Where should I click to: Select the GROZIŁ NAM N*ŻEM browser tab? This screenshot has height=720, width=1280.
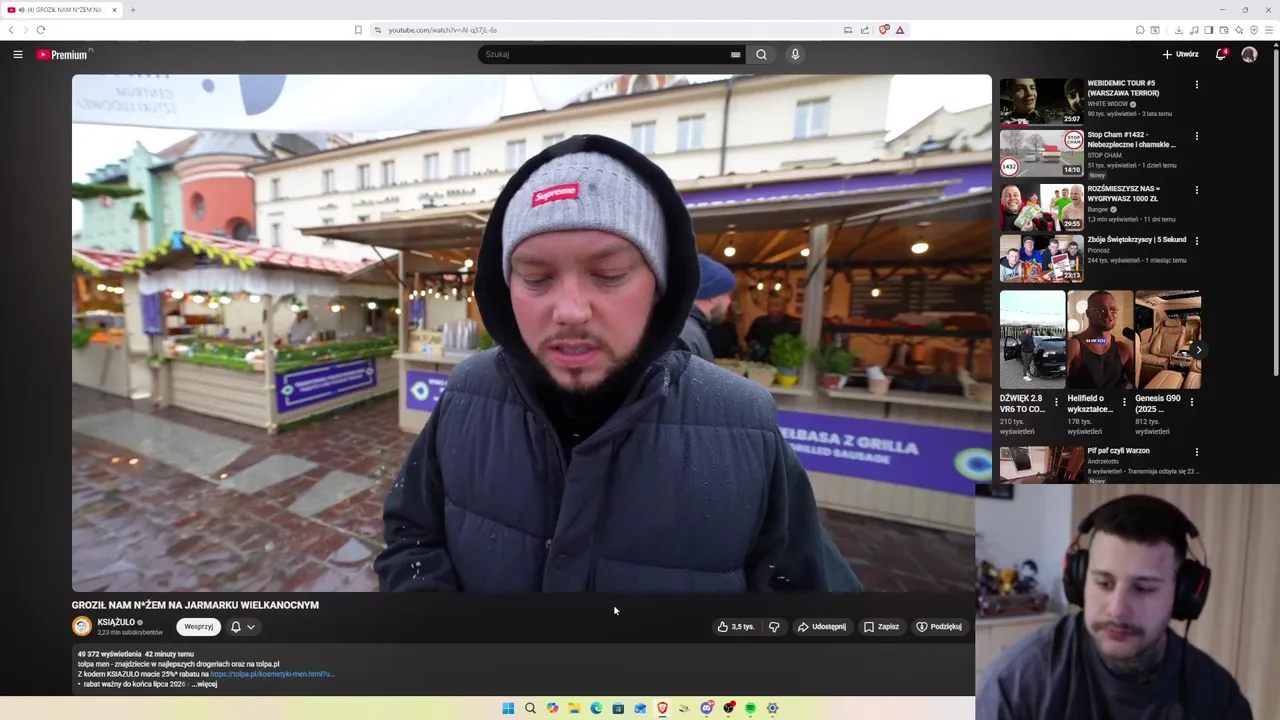click(62, 10)
